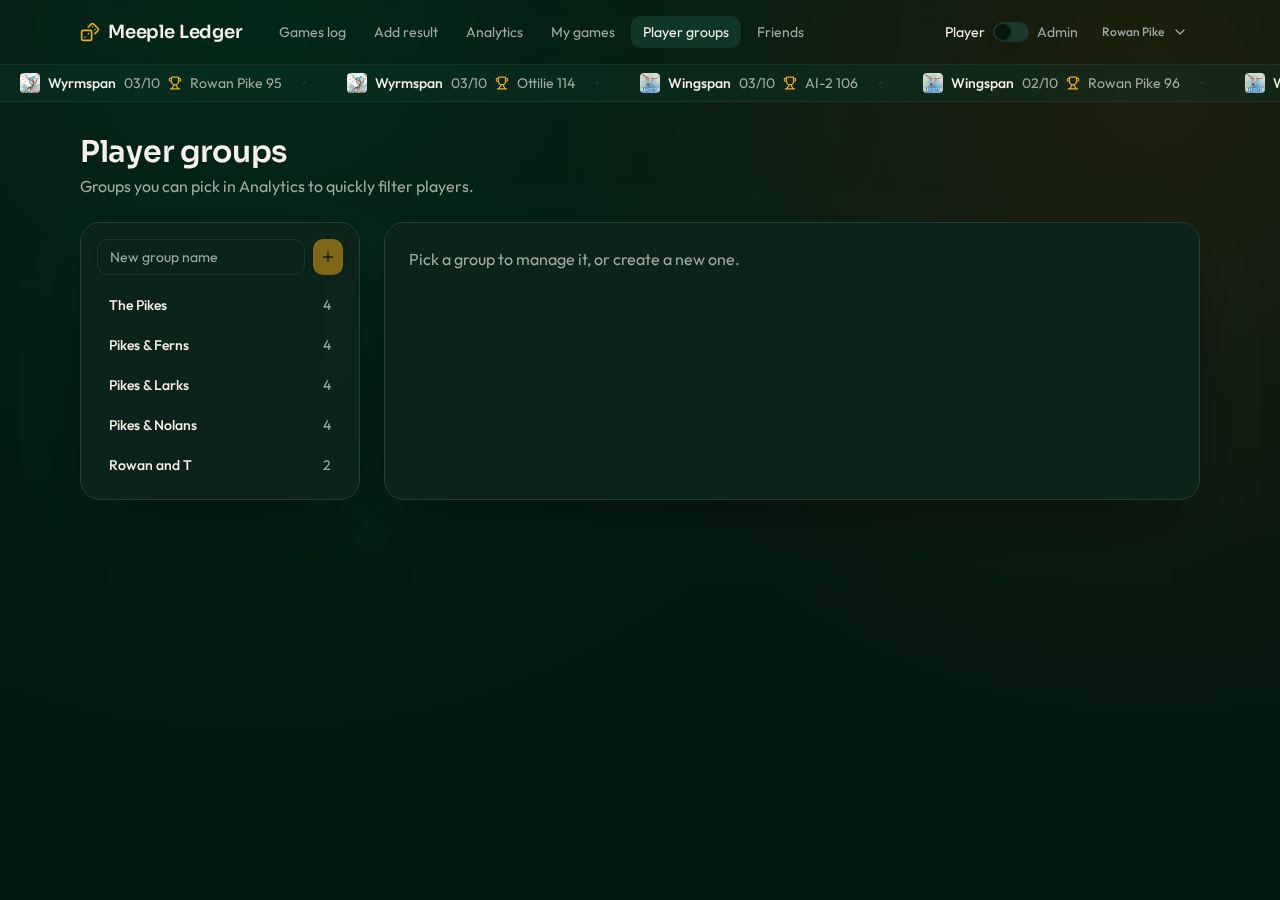
Task: Click the Meeple Ledger brand name
Action: point(175,32)
